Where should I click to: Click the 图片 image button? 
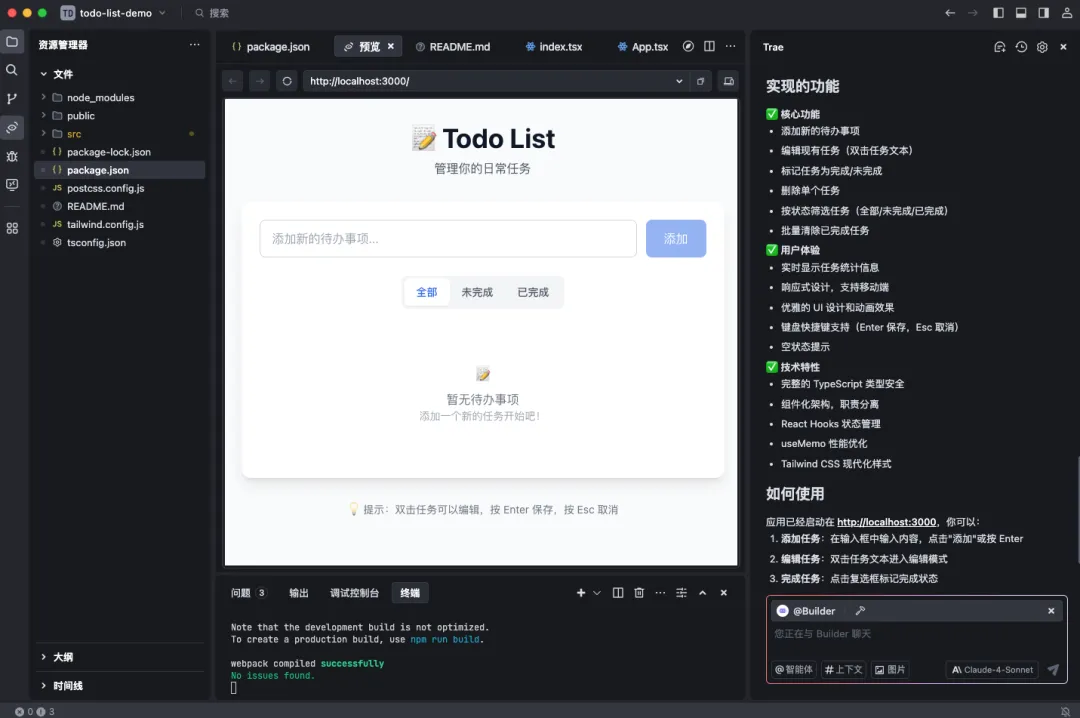(x=890, y=669)
